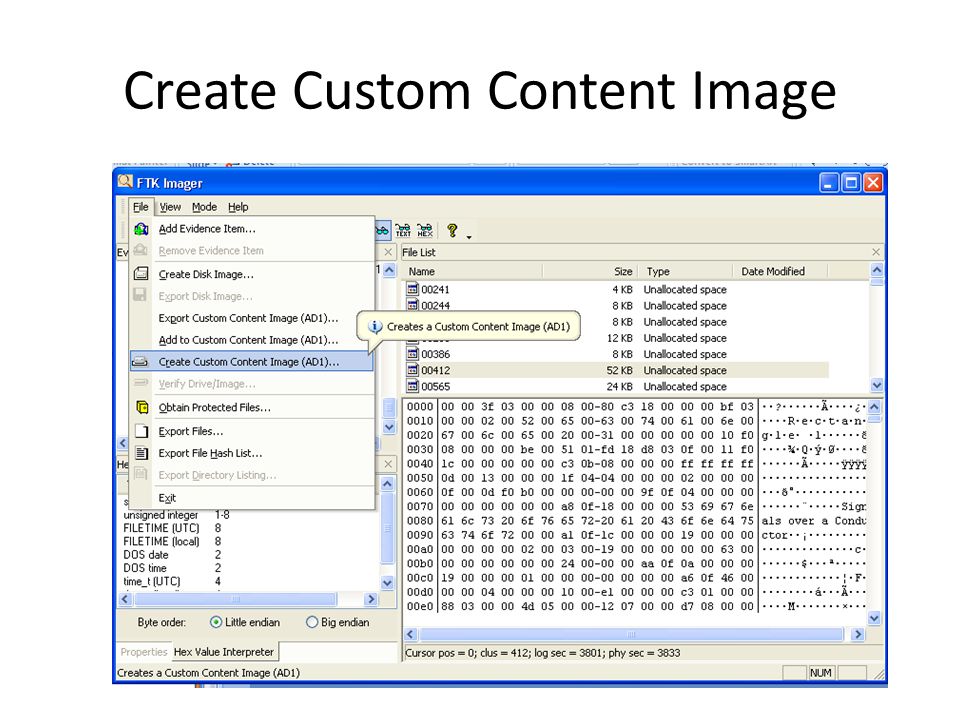Choose Exit from File menu
Viewport: 960px width, 720px height.
252,498
